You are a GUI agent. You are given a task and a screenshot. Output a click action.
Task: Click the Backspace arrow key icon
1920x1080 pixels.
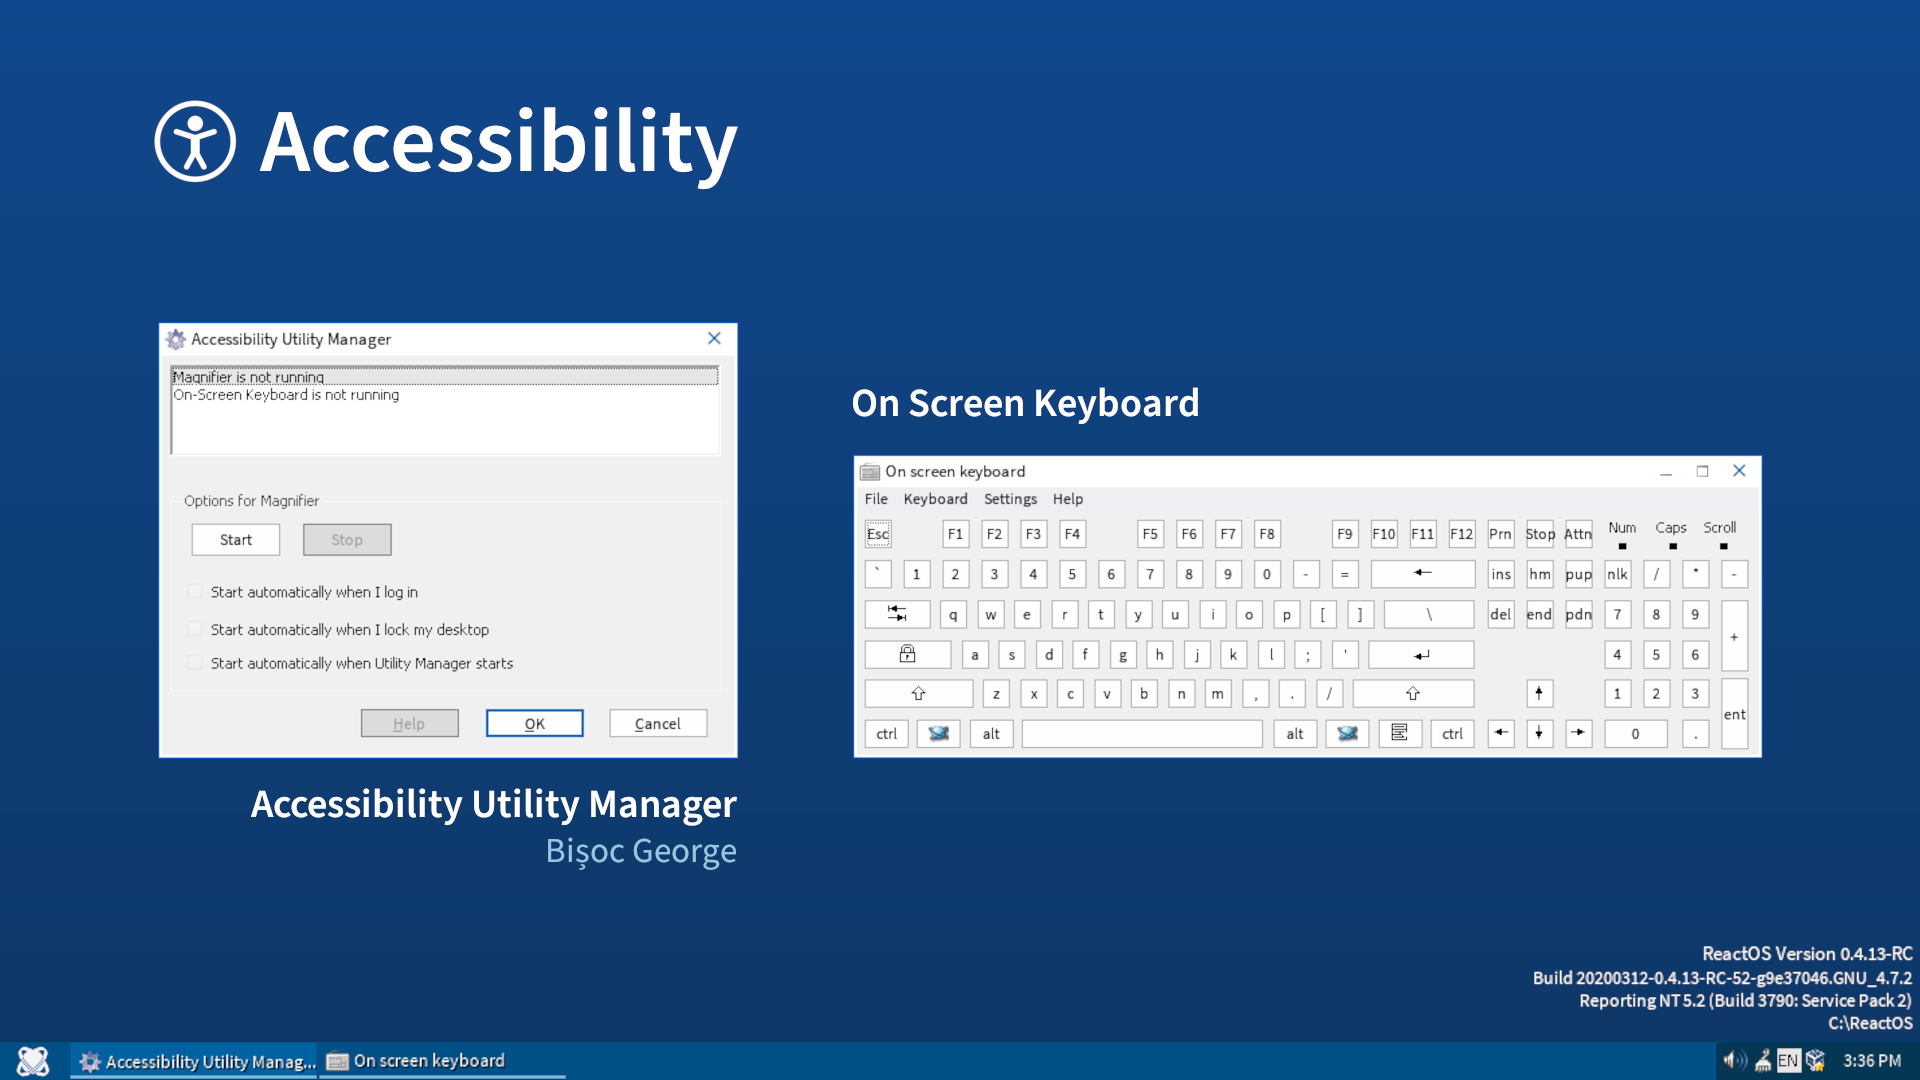tap(1423, 572)
